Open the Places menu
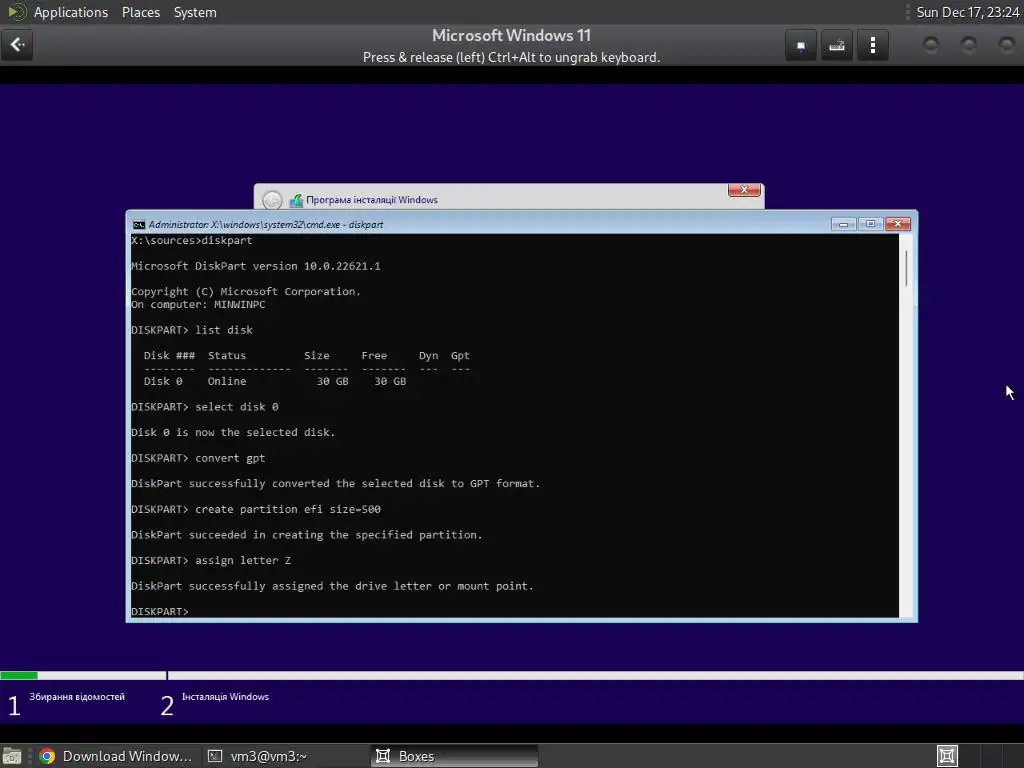1024x768 pixels. [x=140, y=12]
